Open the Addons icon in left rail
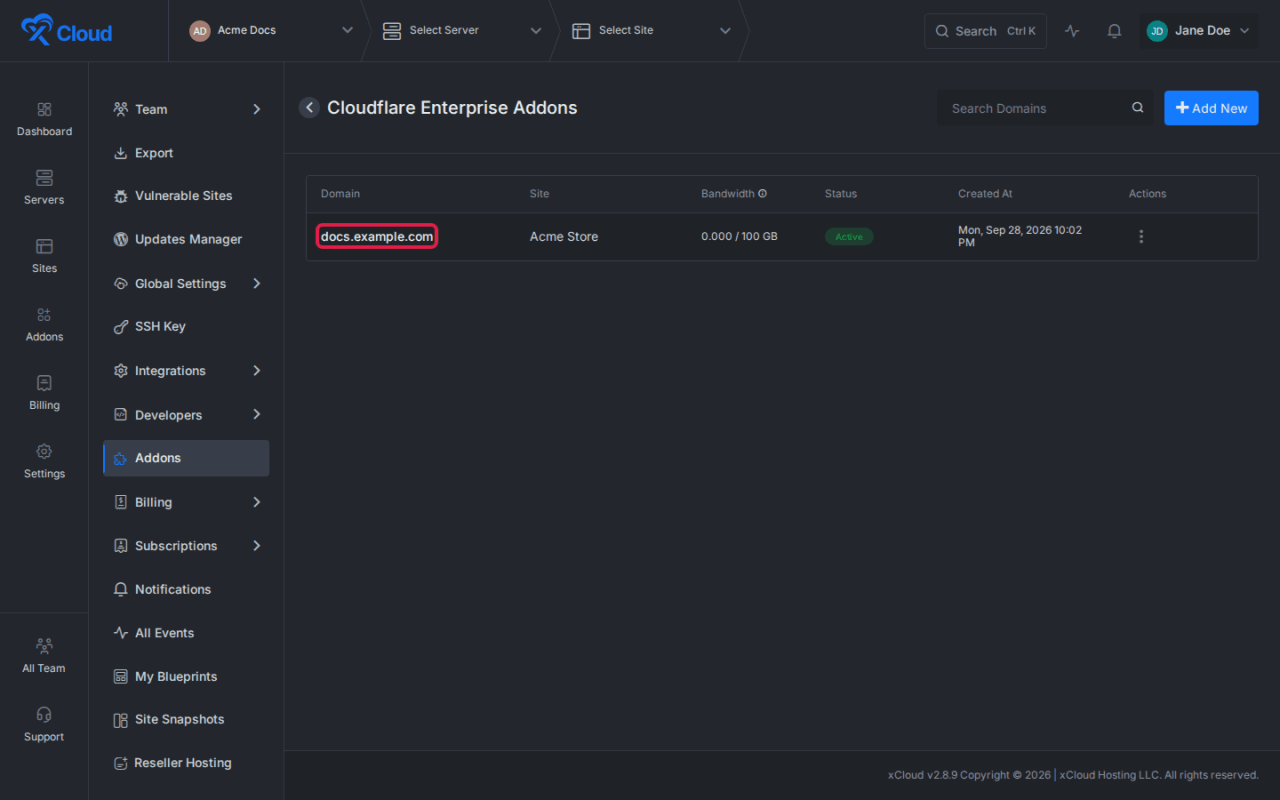This screenshot has height=800, width=1280. click(x=44, y=315)
